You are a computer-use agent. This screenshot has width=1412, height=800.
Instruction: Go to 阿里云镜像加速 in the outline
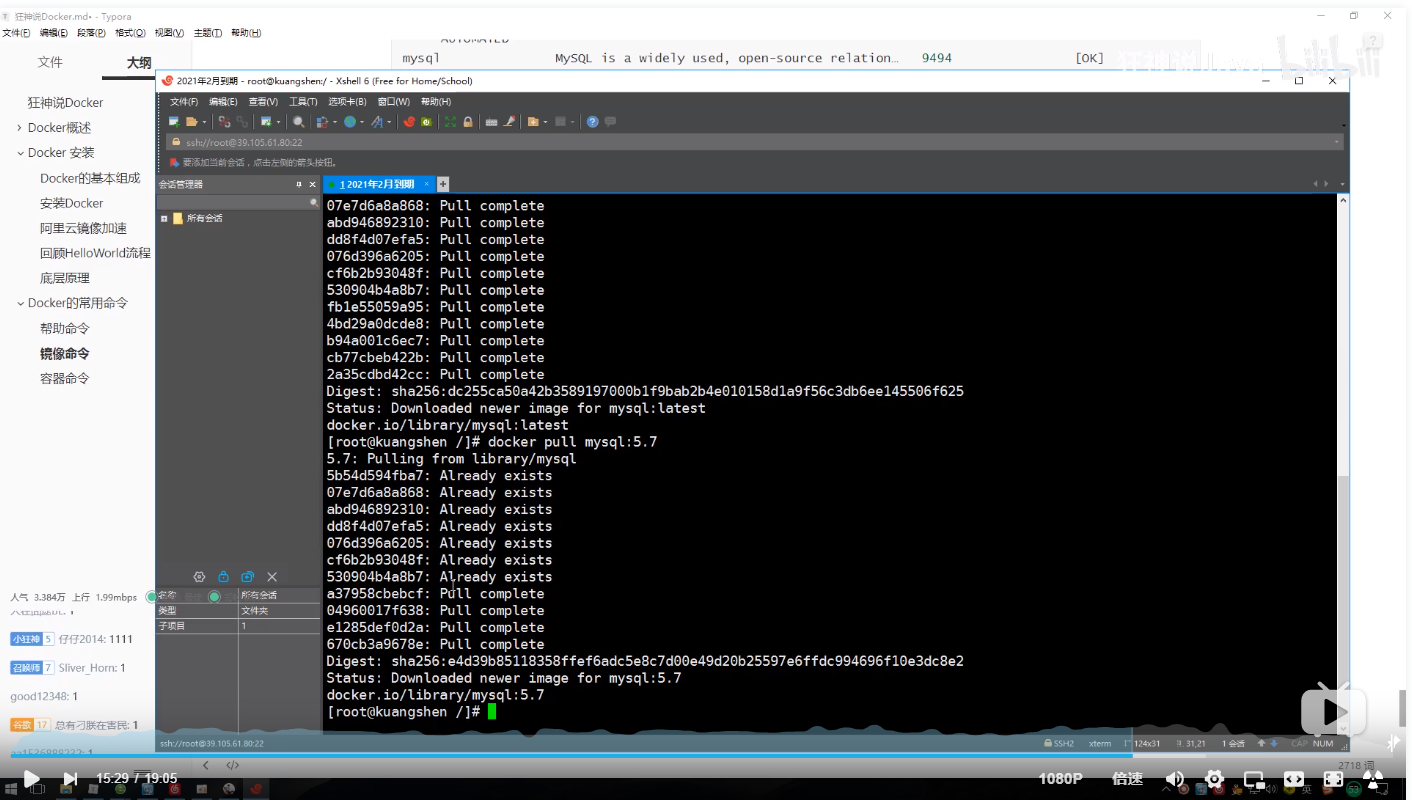click(84, 228)
